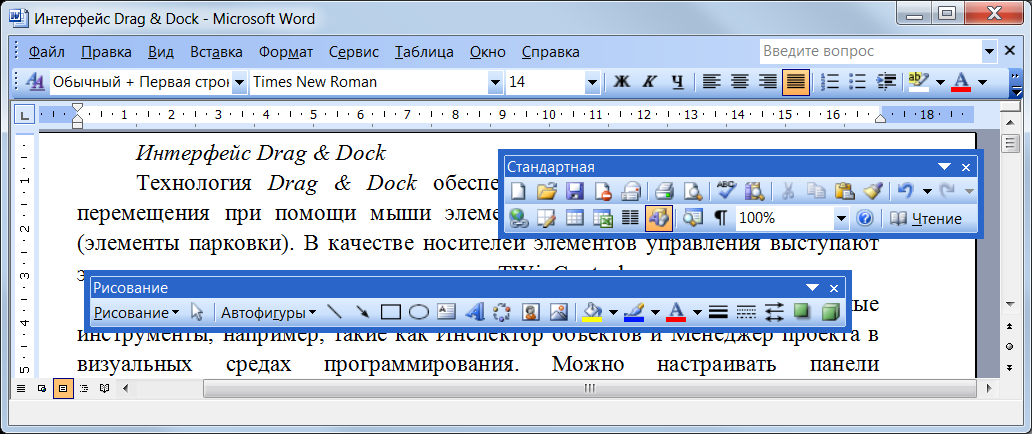Print the document using the printer icon

click(x=663, y=192)
